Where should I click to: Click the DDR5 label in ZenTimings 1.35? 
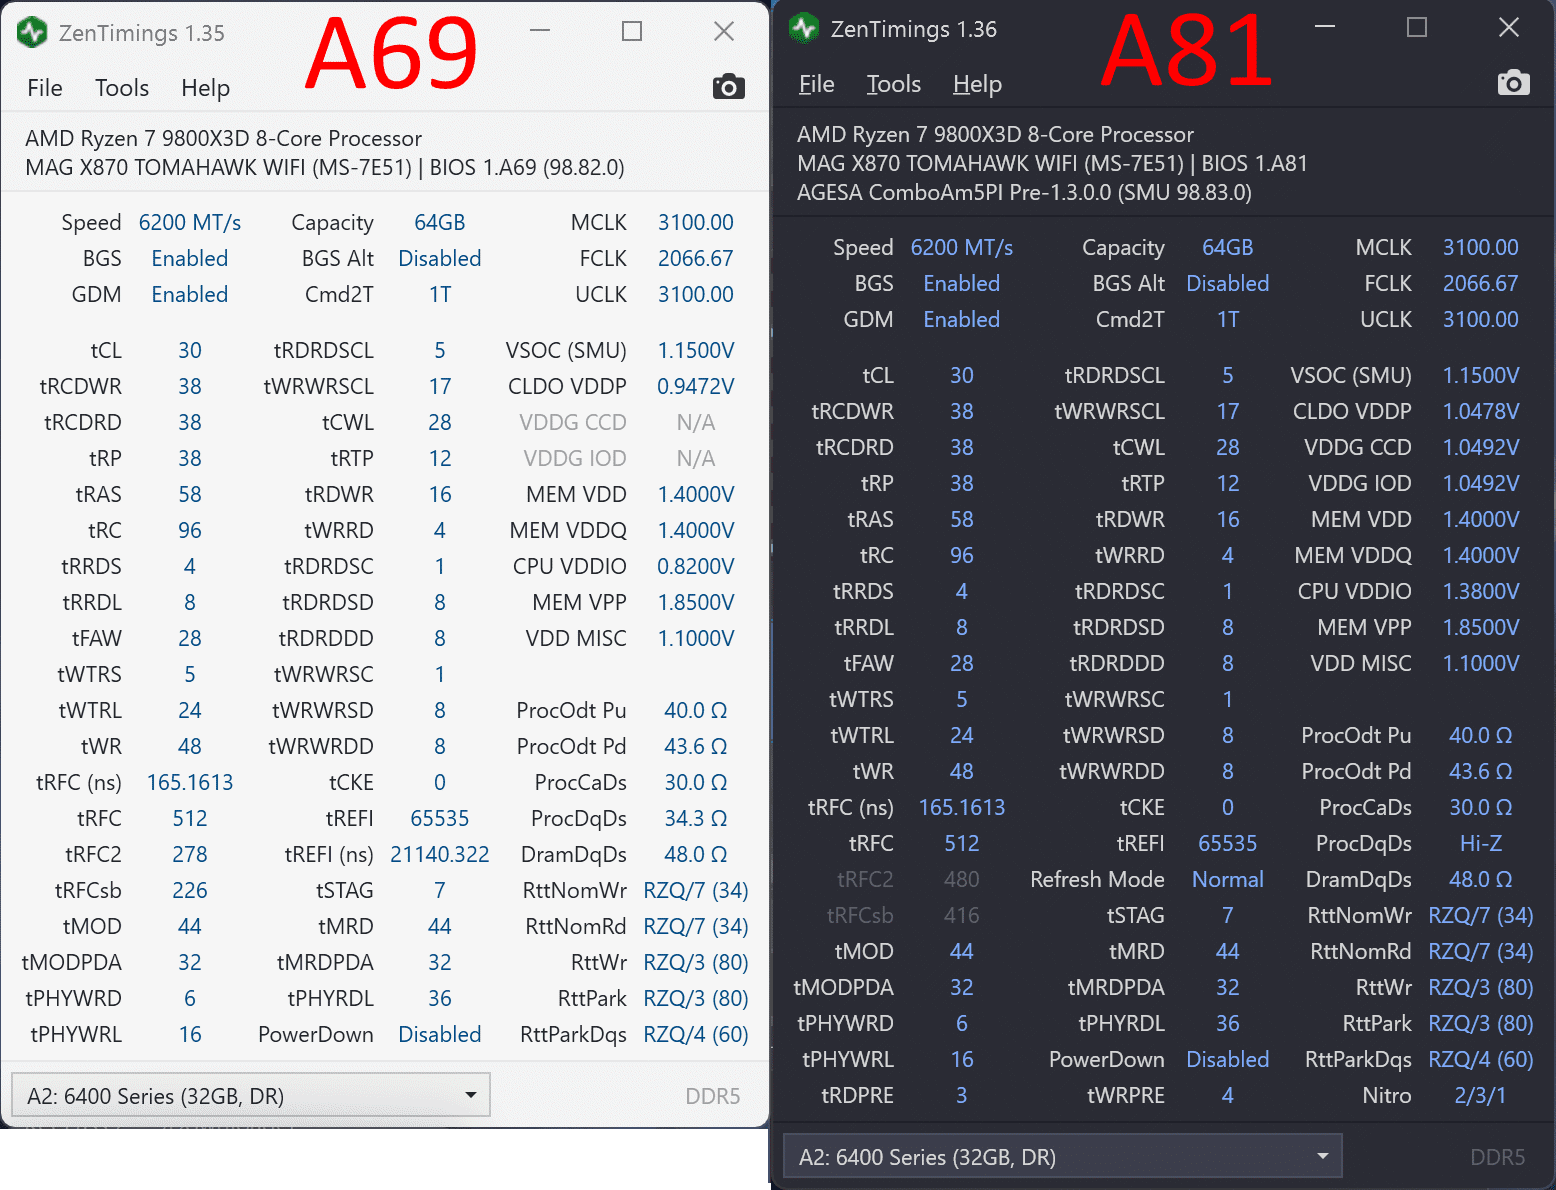[x=713, y=1096]
